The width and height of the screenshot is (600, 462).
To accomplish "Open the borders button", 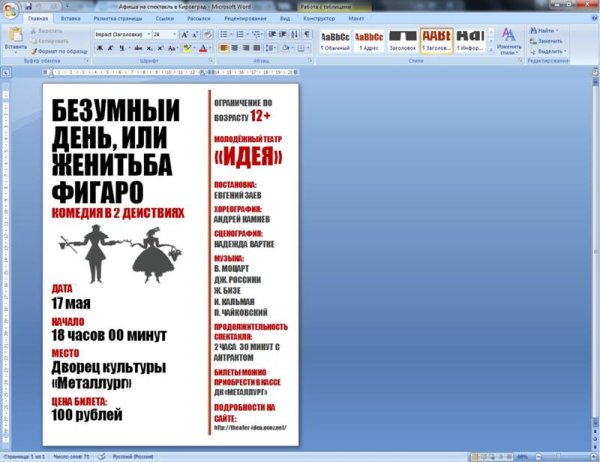I will [x=302, y=48].
